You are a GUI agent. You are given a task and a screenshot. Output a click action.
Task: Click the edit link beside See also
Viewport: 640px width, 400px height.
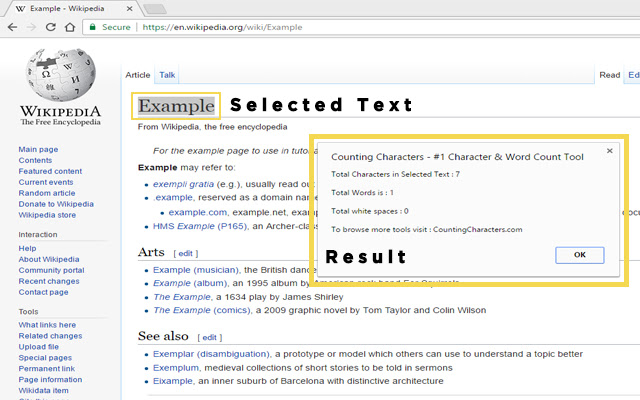click(x=210, y=337)
